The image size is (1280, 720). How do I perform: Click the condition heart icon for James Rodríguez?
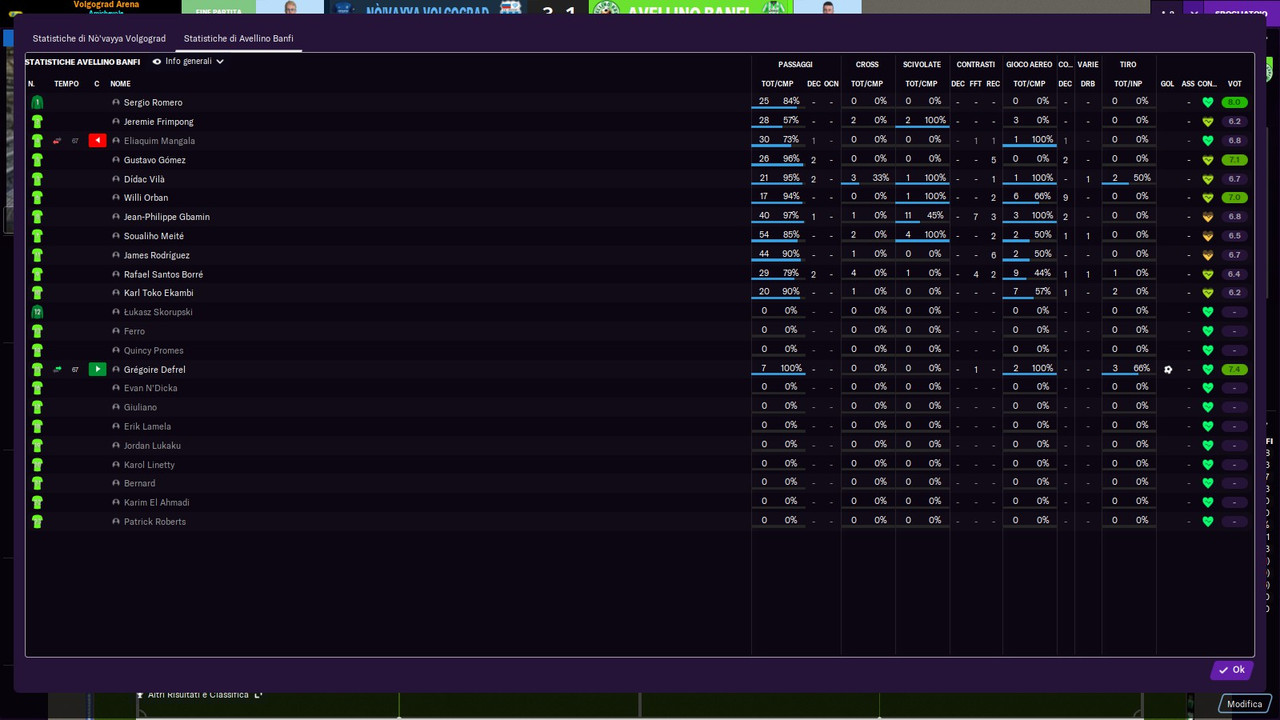(x=1207, y=255)
